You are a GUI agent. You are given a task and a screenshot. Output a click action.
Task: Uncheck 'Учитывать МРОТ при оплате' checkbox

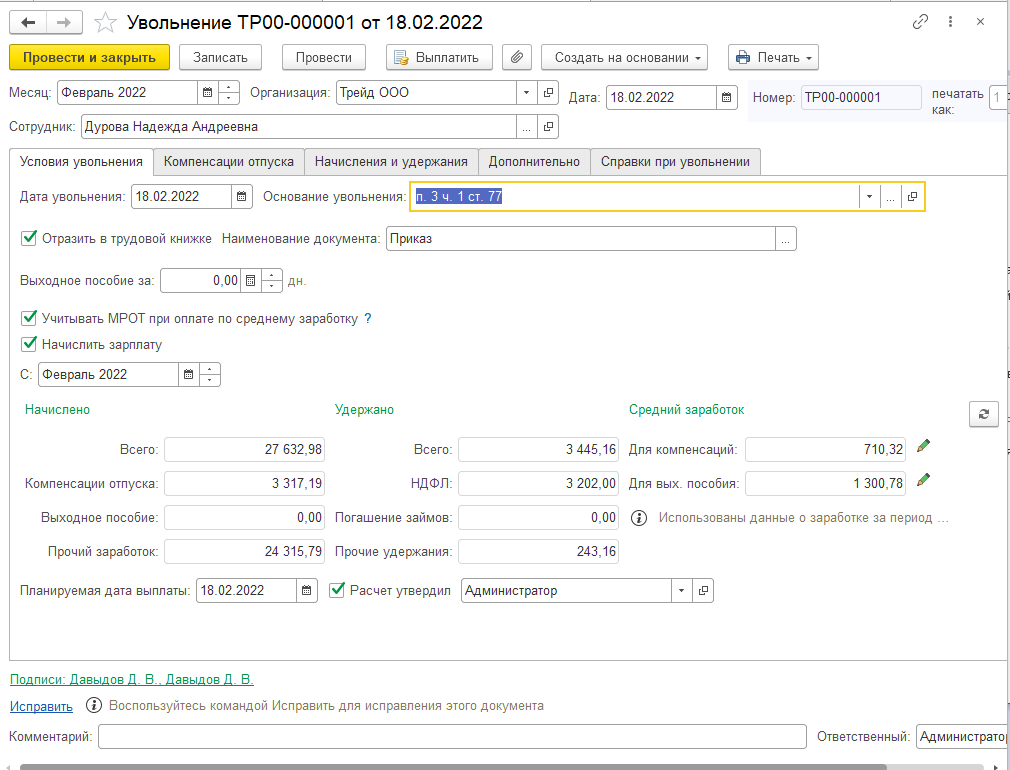pos(29,318)
